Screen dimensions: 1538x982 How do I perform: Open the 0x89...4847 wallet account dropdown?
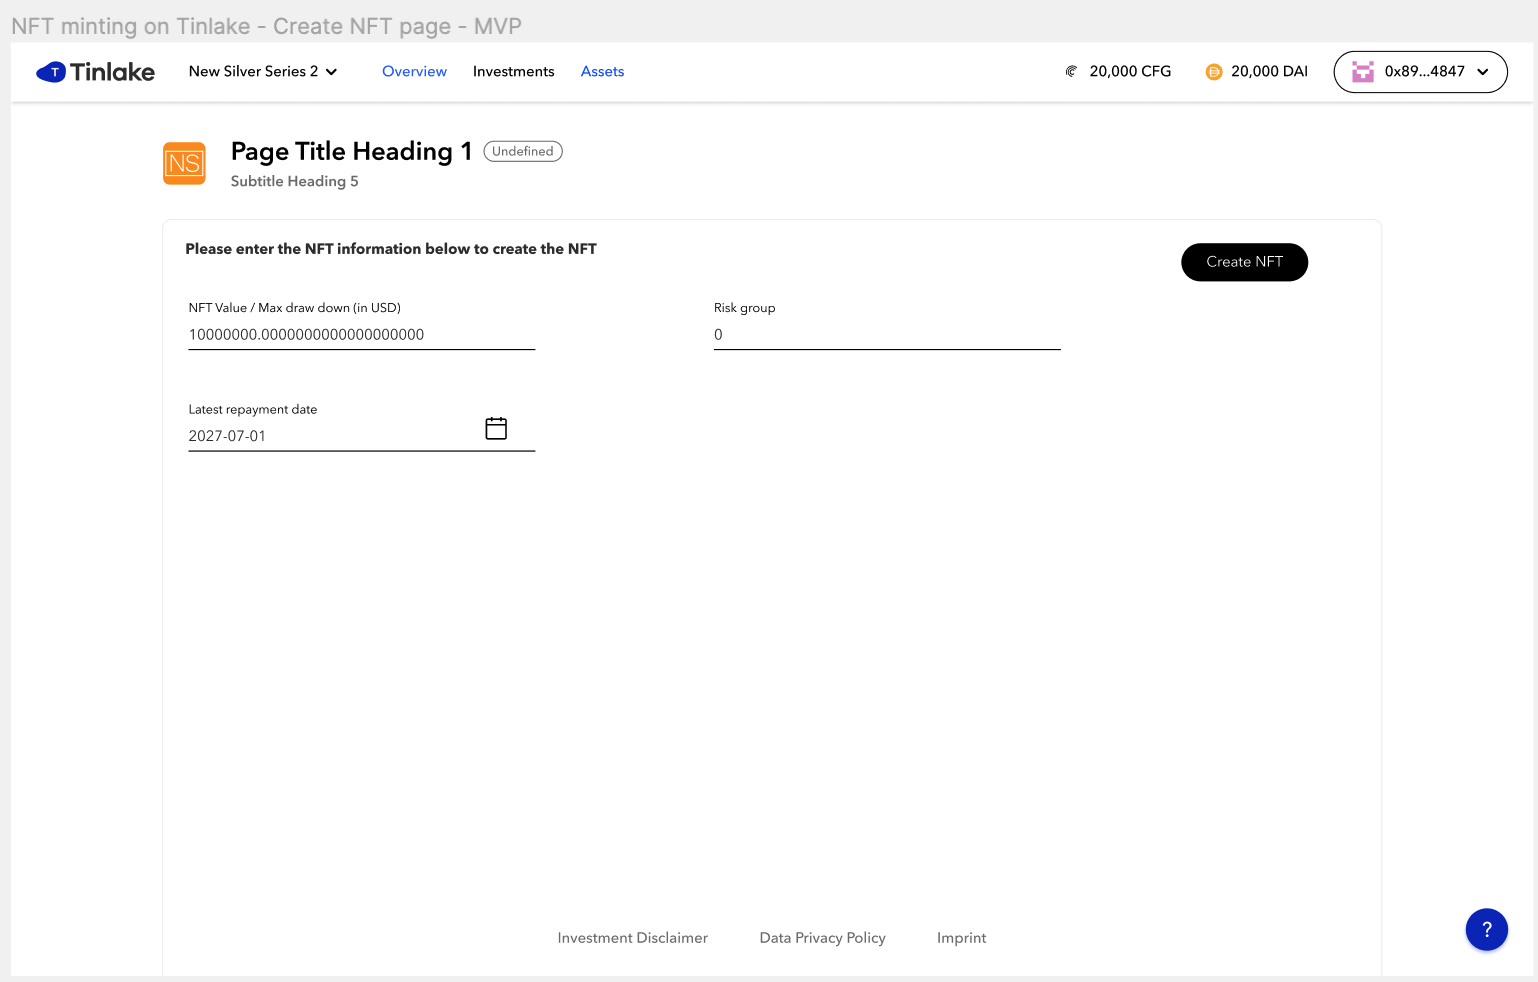pos(1419,71)
